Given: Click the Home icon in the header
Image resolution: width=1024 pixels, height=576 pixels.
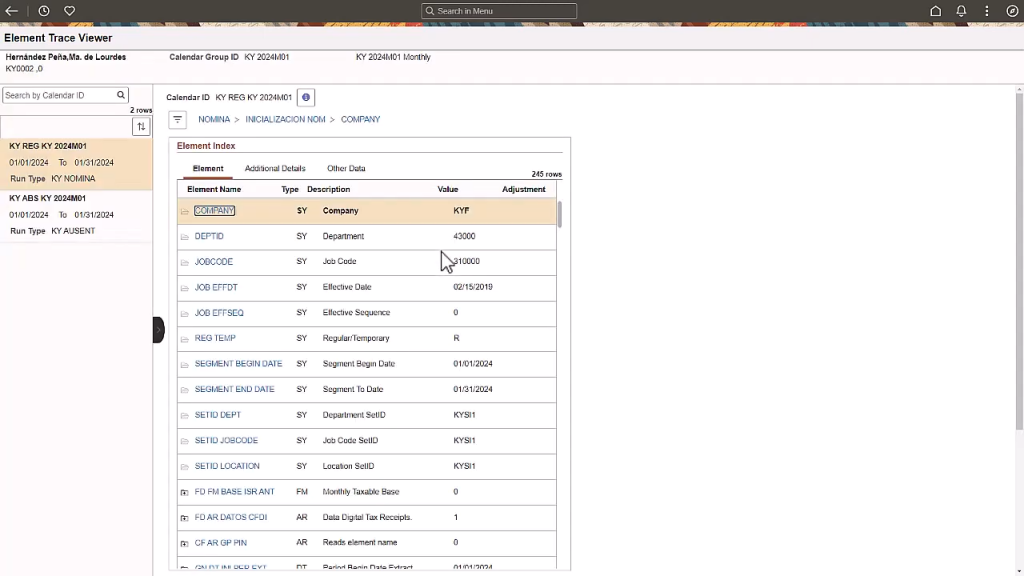Looking at the screenshot, I should [935, 10].
